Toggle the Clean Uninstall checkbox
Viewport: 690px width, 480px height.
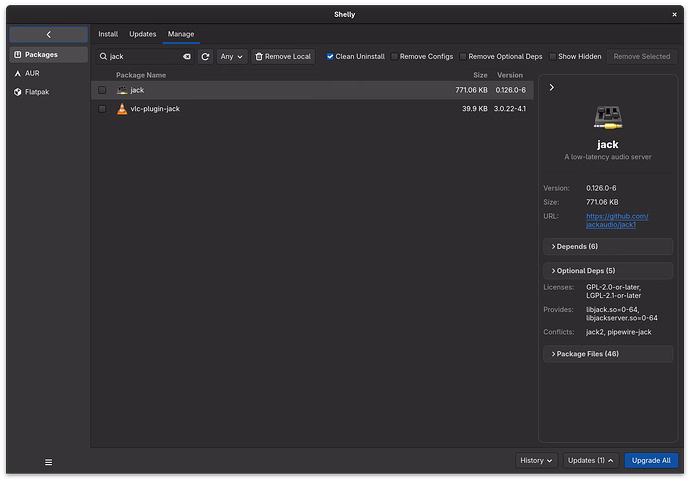pos(330,56)
